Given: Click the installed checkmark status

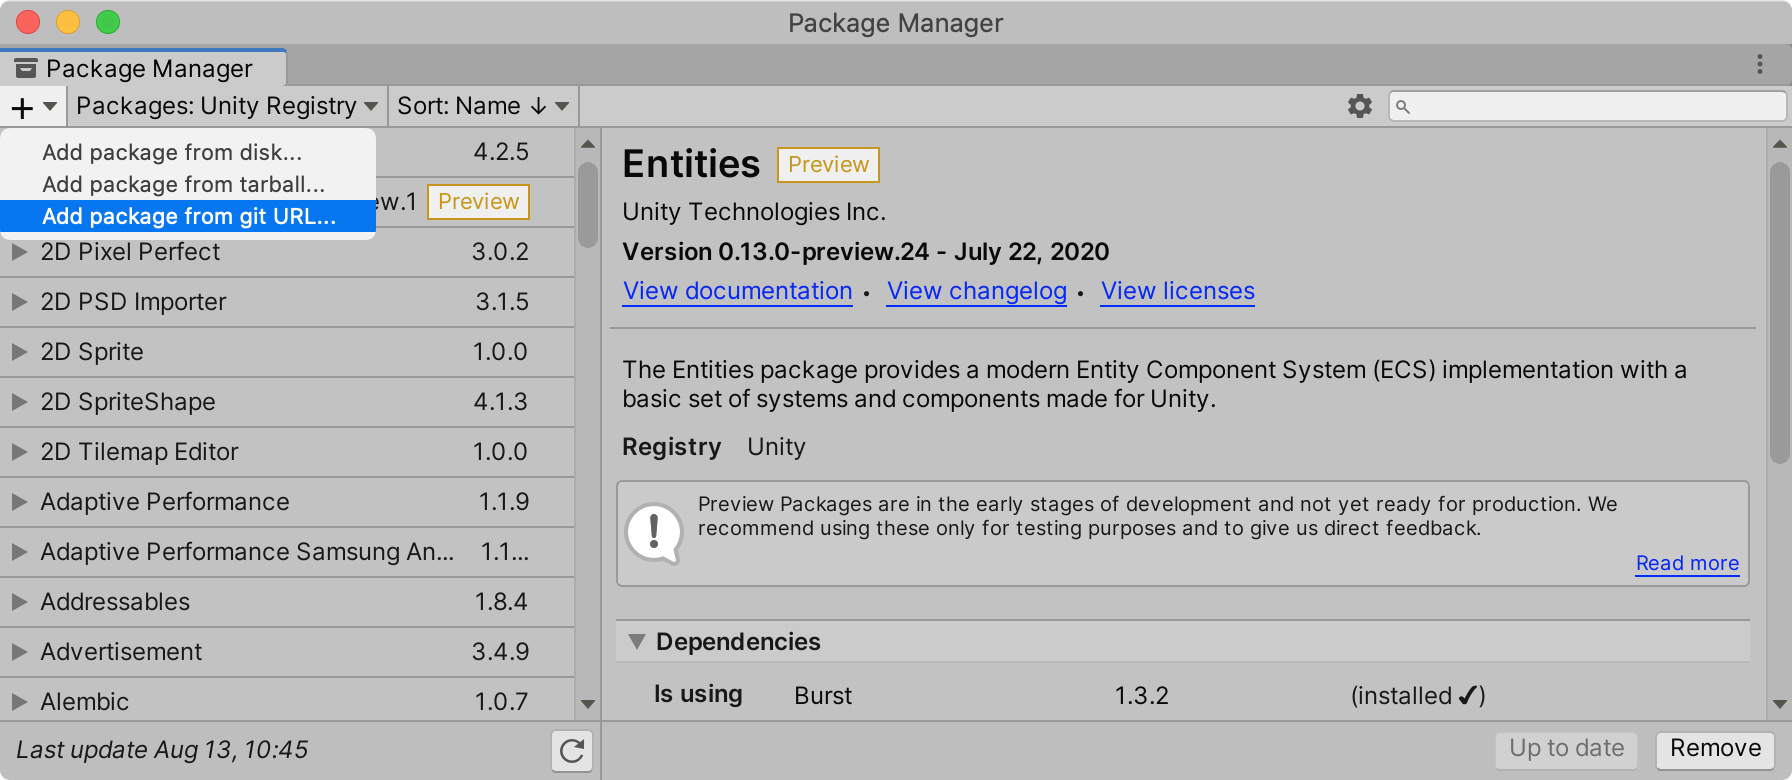Looking at the screenshot, I should (1418, 696).
